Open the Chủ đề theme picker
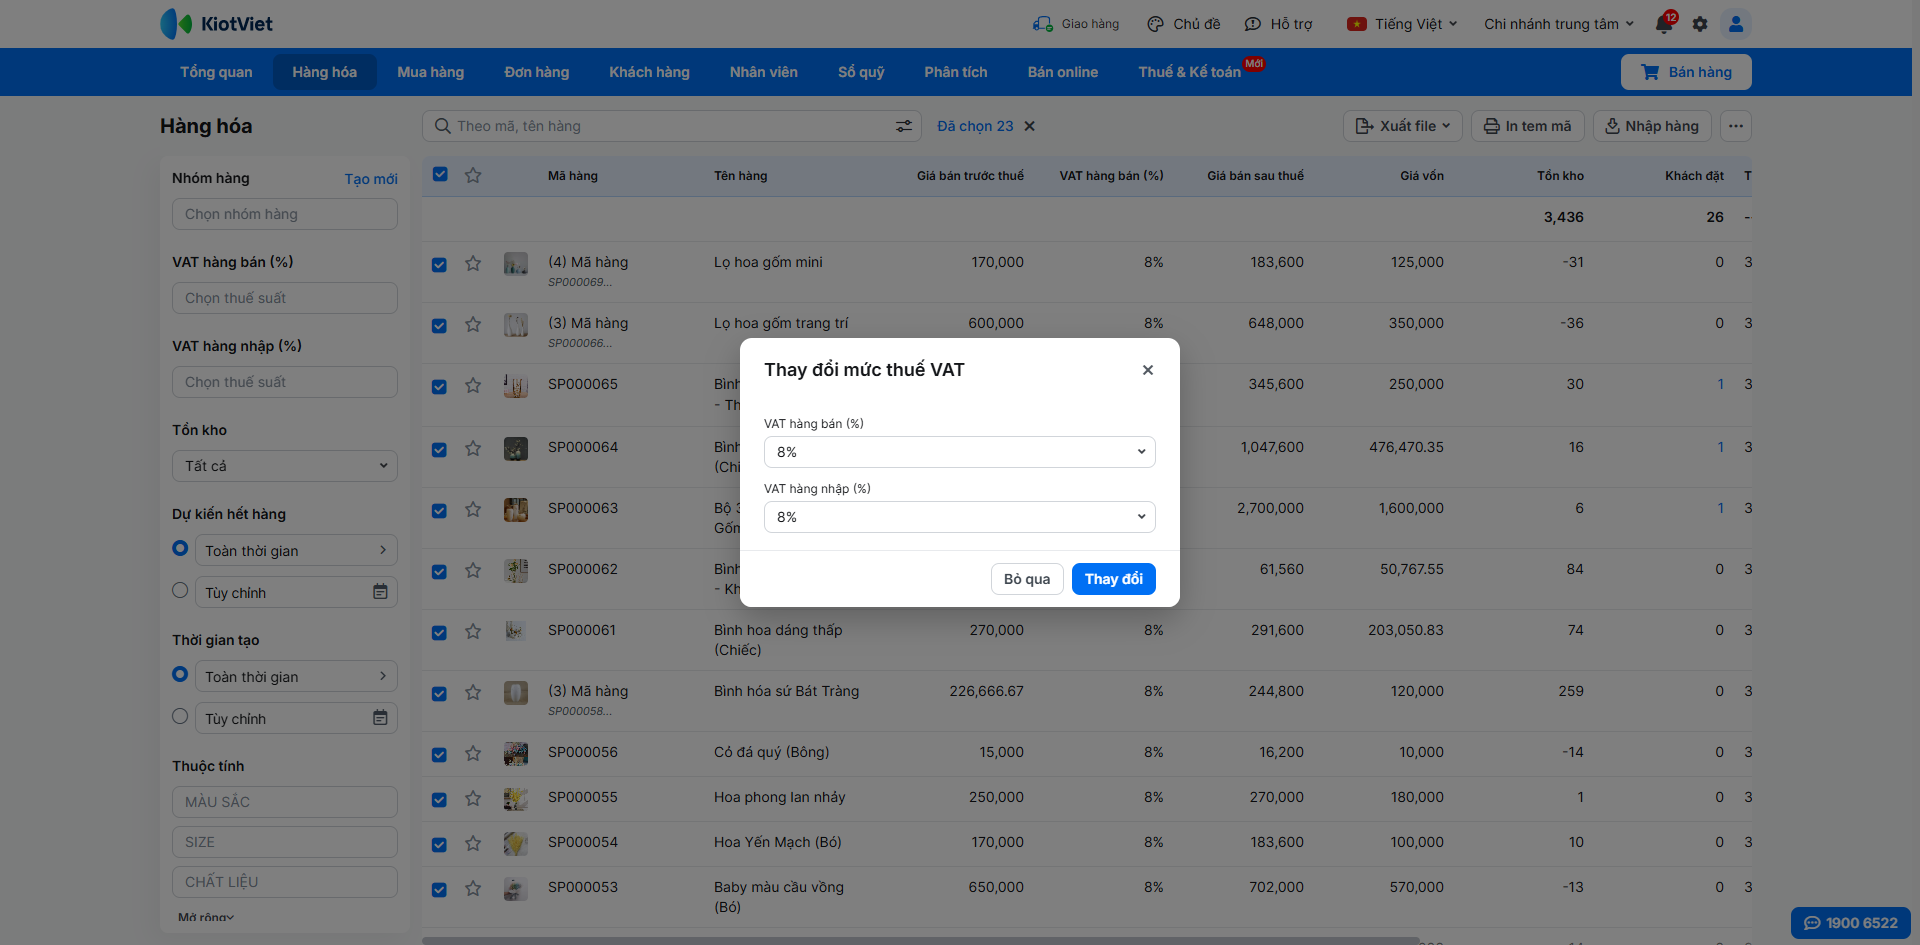1920x945 pixels. (1184, 24)
